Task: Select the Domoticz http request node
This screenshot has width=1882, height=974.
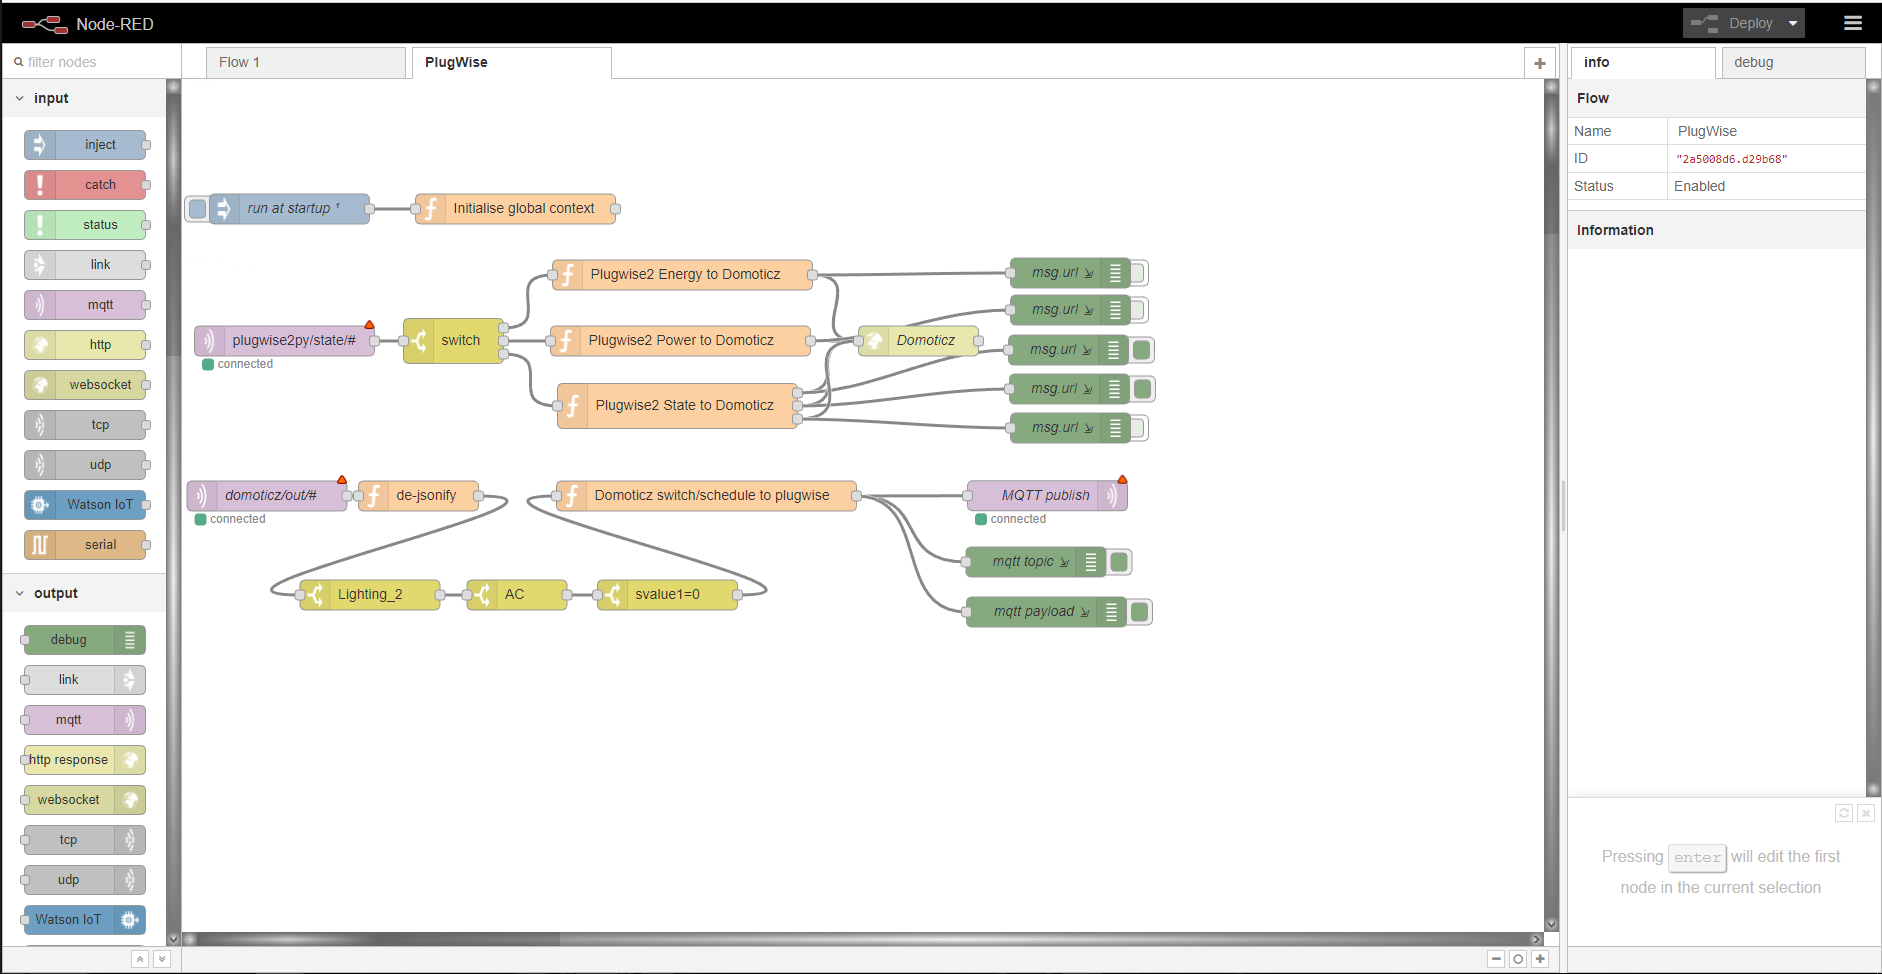Action: (919, 341)
